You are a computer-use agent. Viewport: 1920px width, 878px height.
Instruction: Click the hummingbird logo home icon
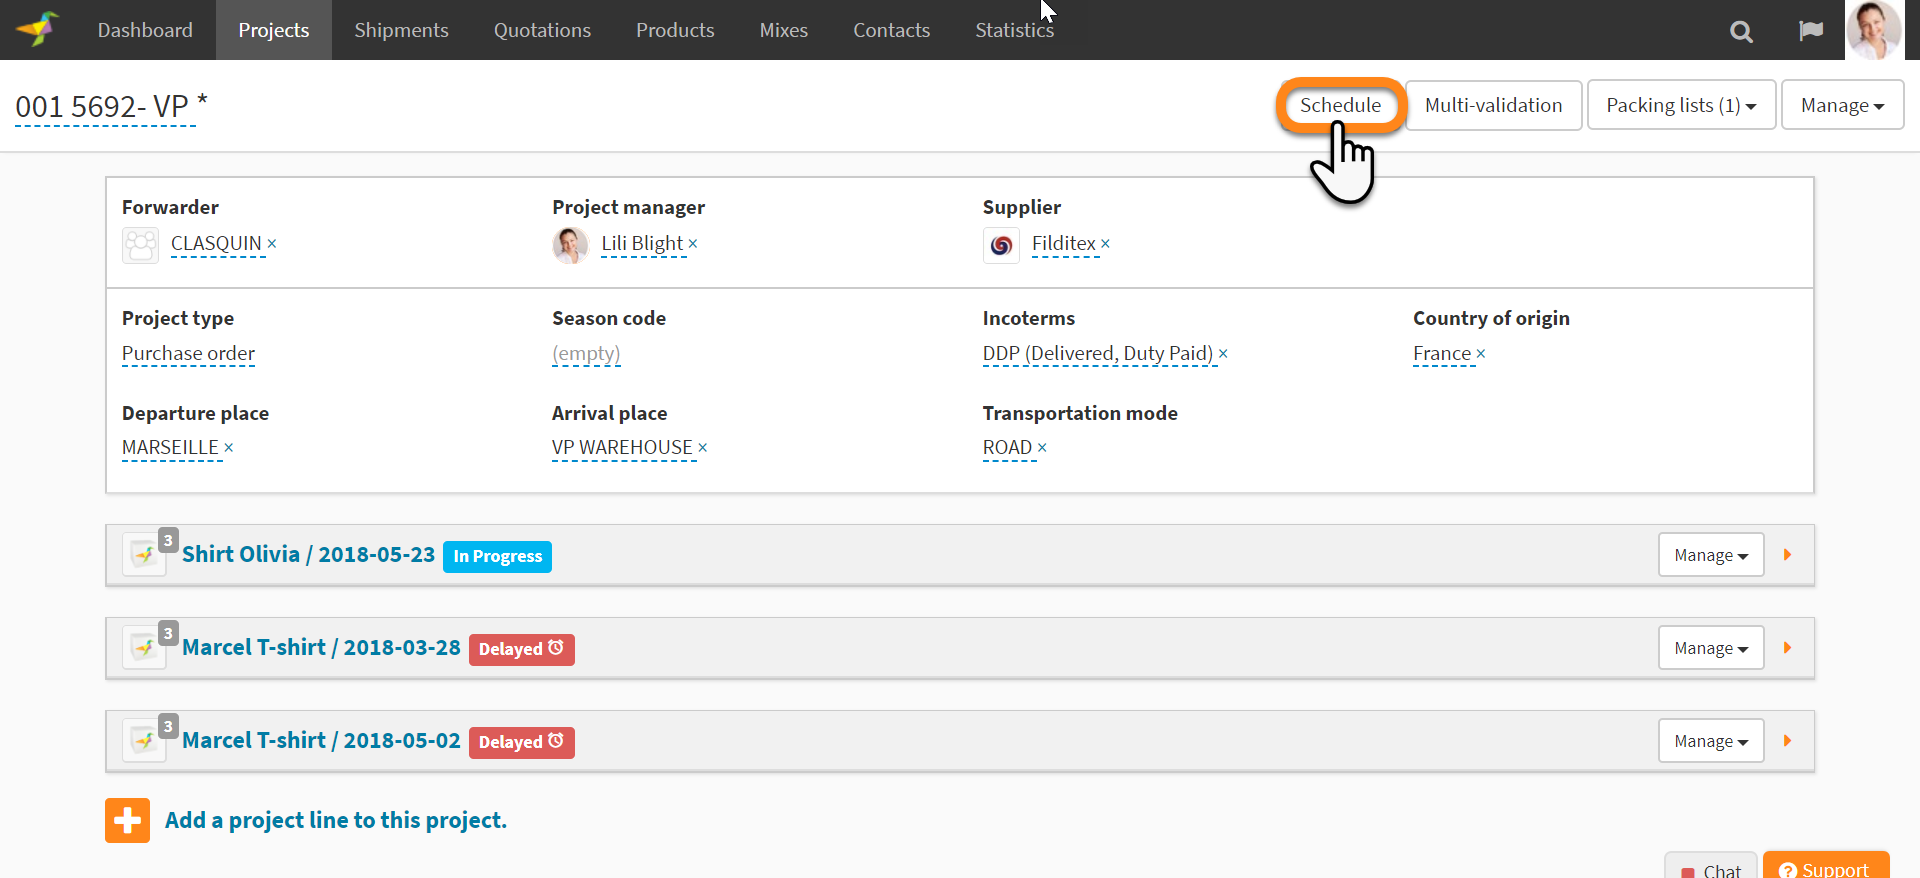point(38,29)
